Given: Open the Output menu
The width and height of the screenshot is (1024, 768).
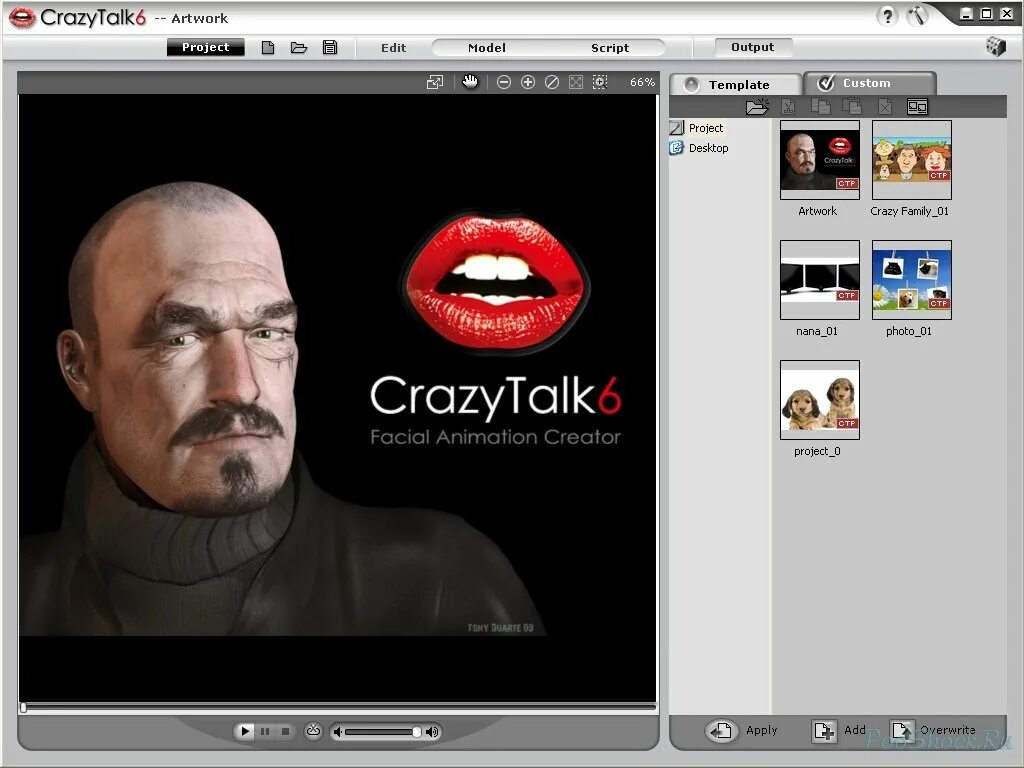Looking at the screenshot, I should click(x=753, y=47).
